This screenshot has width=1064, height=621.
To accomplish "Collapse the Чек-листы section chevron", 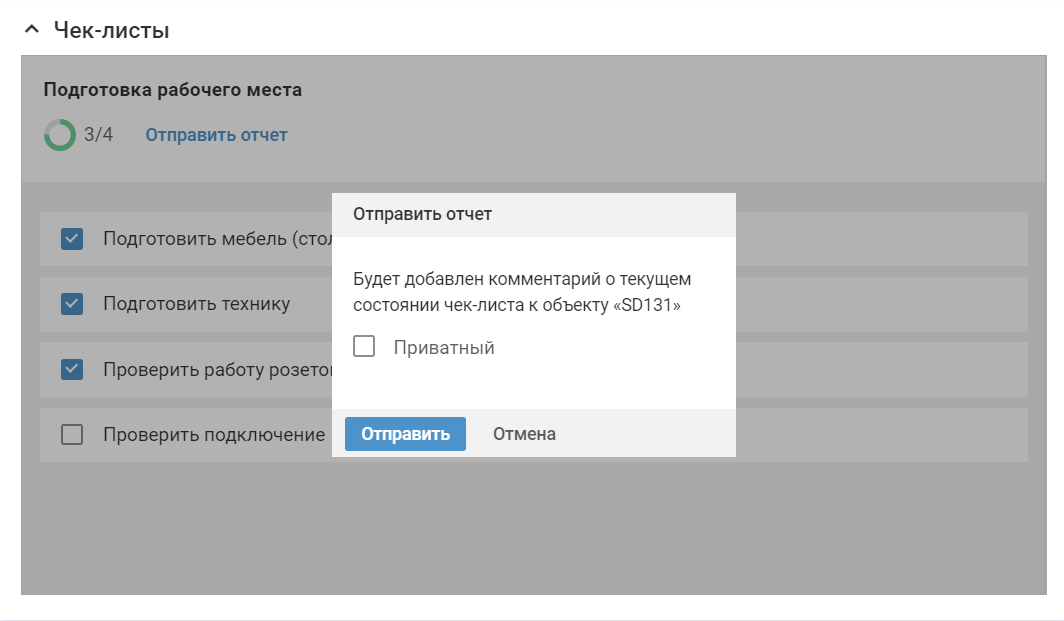I will tap(32, 30).
